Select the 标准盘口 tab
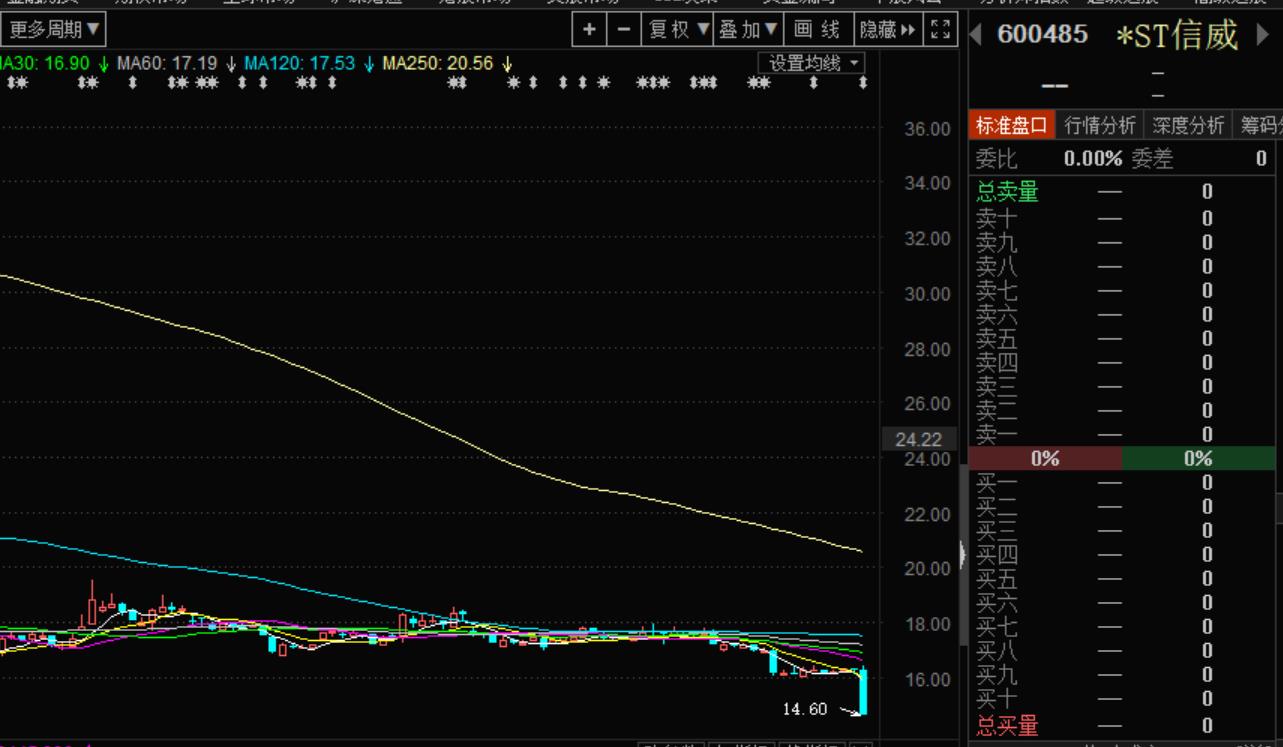1283x747 pixels. click(x=1011, y=125)
